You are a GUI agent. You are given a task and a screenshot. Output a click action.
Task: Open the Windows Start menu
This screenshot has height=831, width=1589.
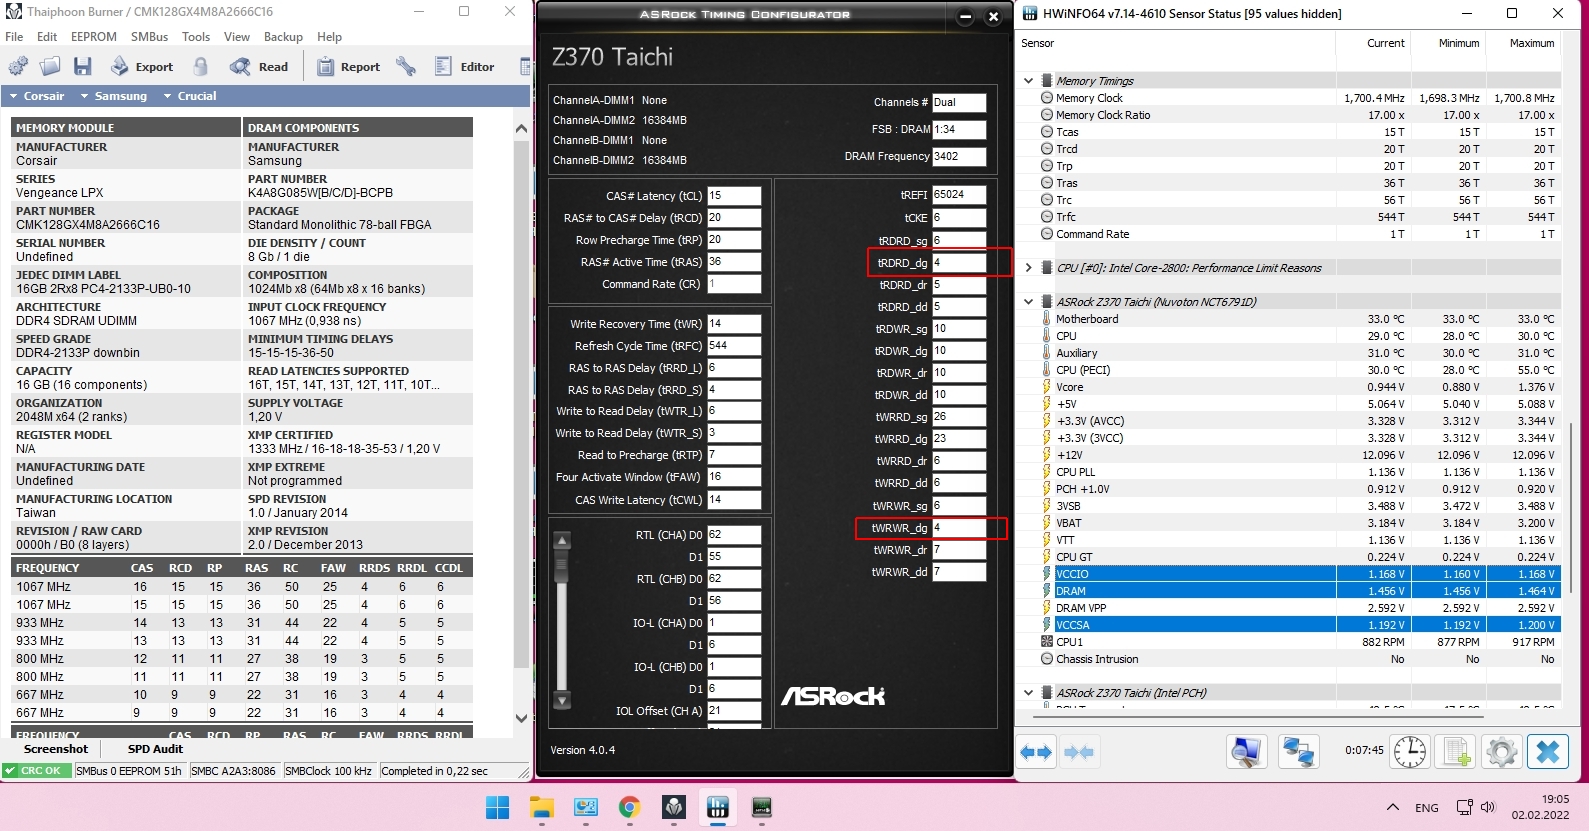coord(497,807)
